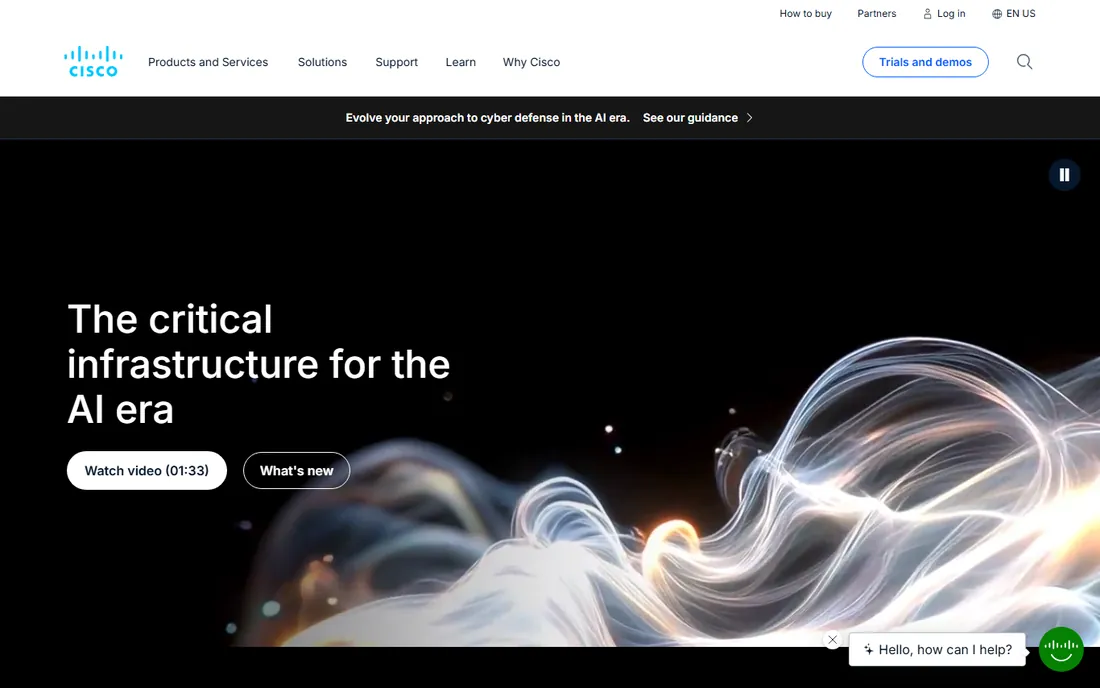Click the Log in link text

click(951, 13)
